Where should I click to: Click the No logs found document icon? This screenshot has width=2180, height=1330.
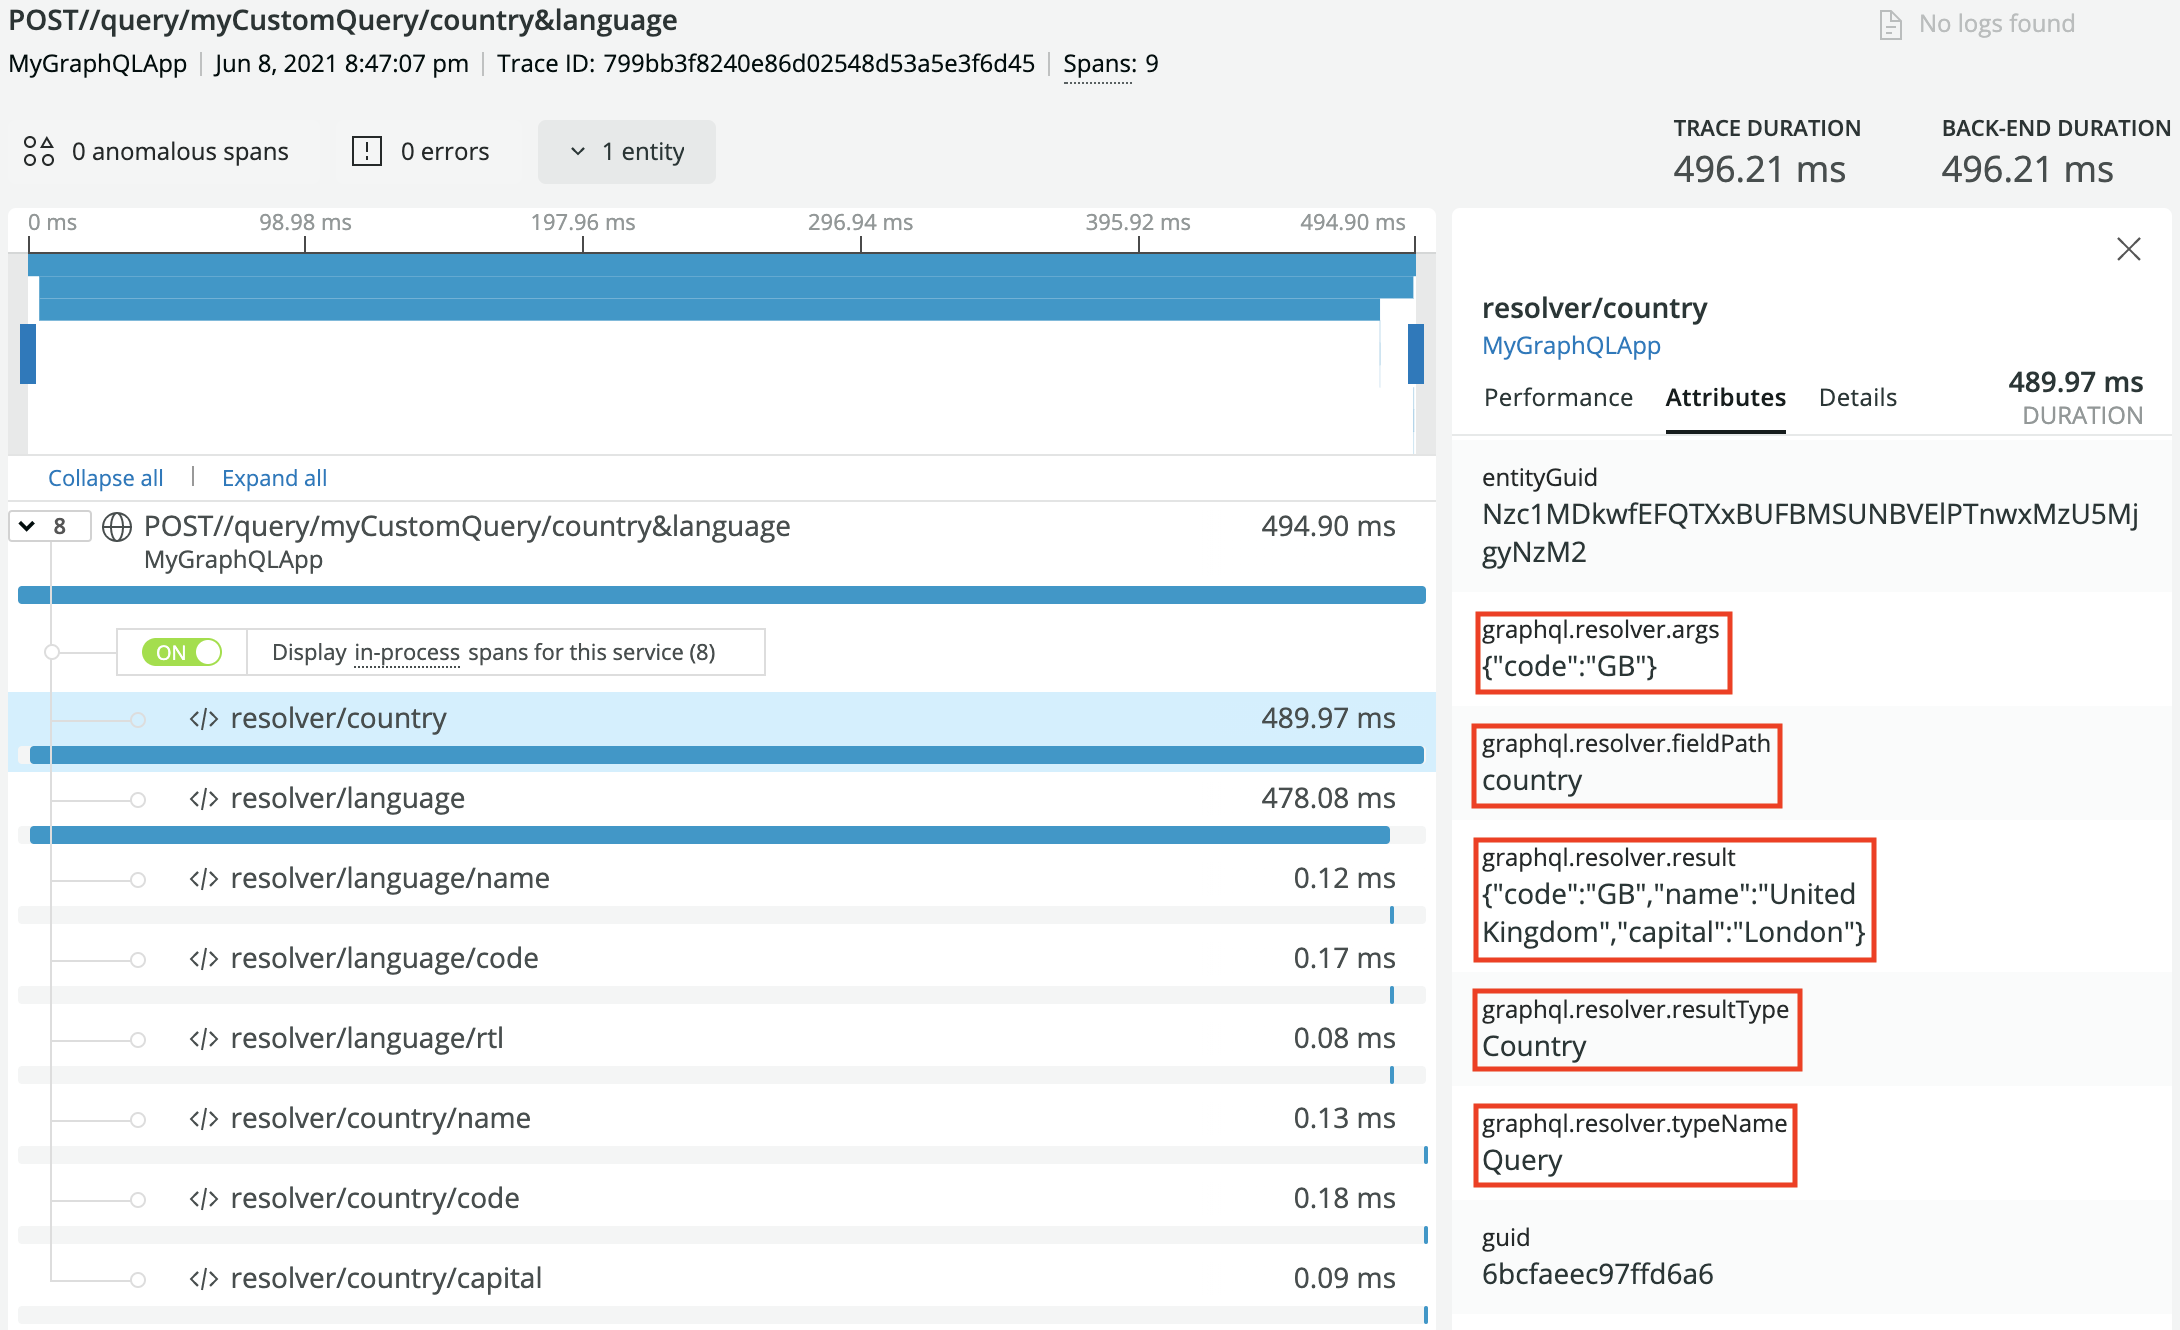coord(1890,24)
